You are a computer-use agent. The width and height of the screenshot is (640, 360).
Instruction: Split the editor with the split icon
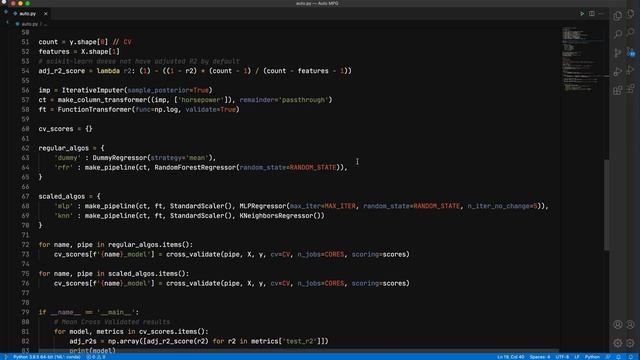click(x=591, y=13)
